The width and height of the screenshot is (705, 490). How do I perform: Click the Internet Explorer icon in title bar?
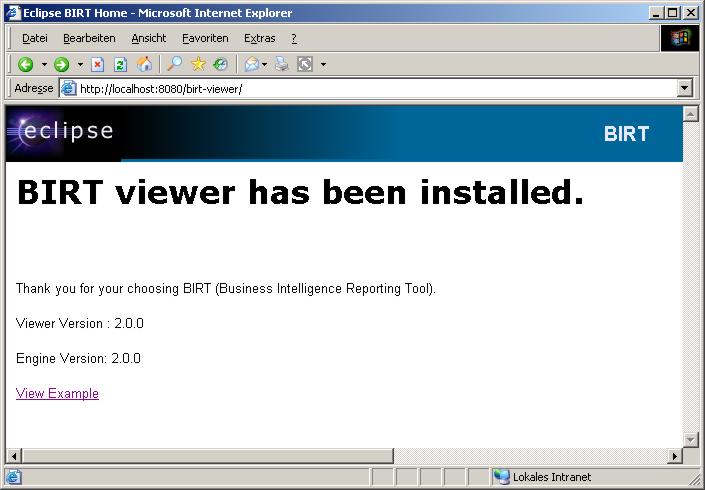click(13, 13)
